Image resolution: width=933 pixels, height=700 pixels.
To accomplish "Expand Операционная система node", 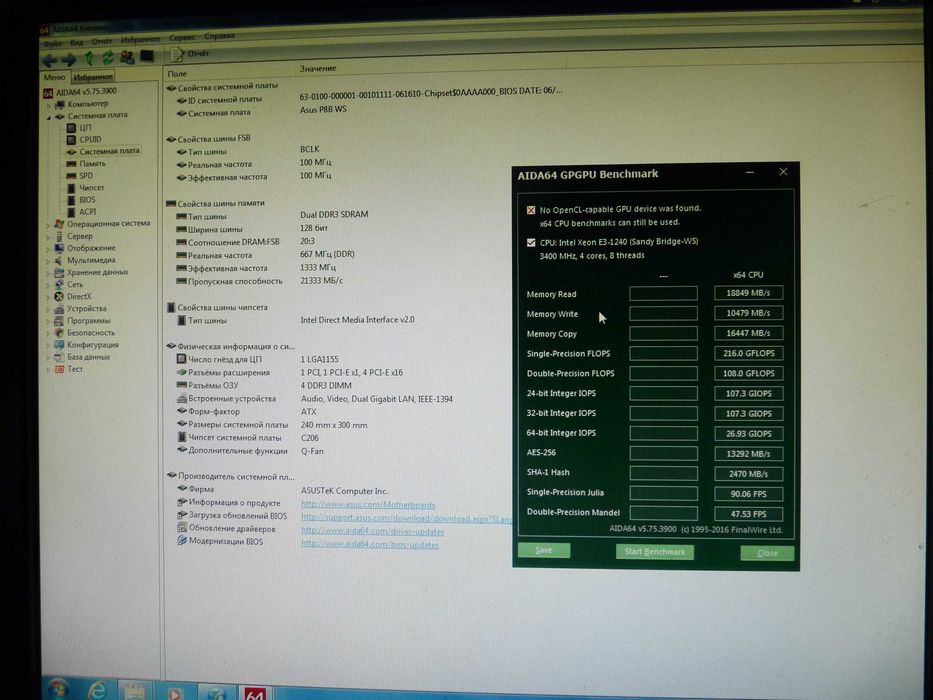I will (49, 225).
